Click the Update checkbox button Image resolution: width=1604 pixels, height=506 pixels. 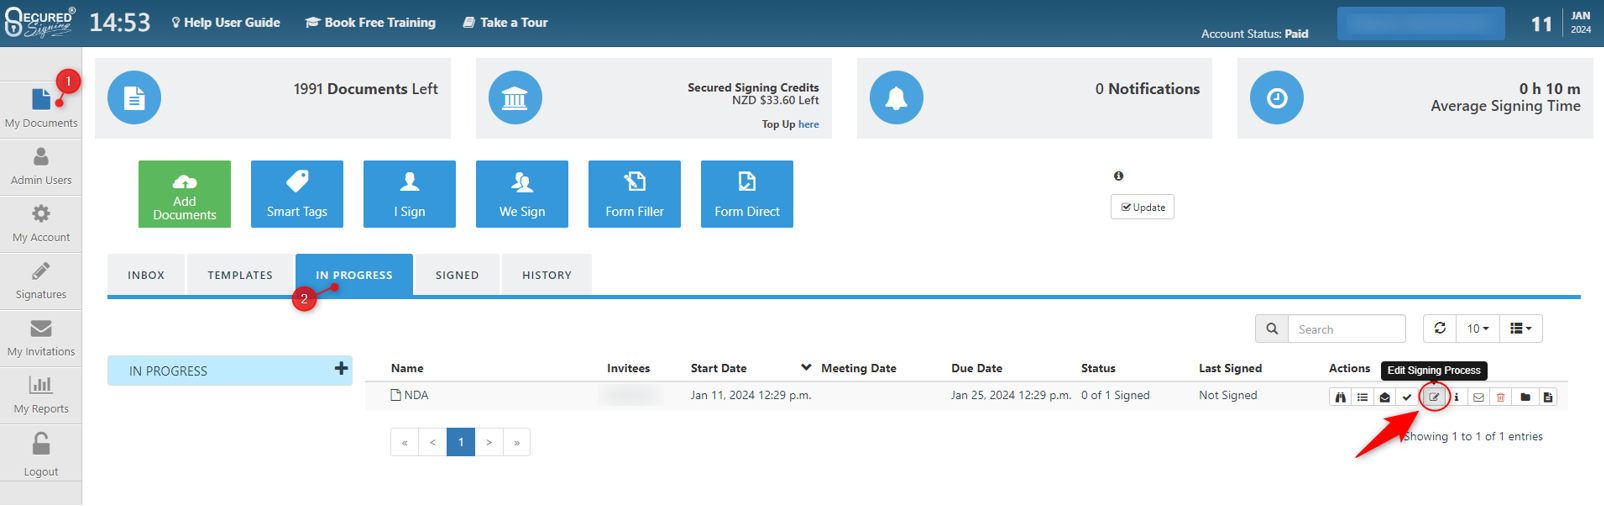point(1142,207)
